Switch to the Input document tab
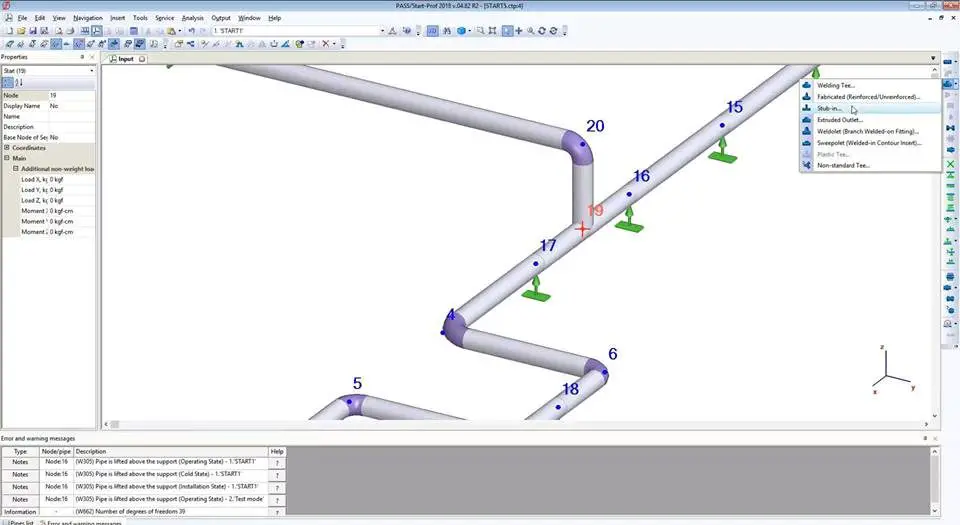This screenshot has height=525, width=960. pyautogui.click(x=126, y=59)
